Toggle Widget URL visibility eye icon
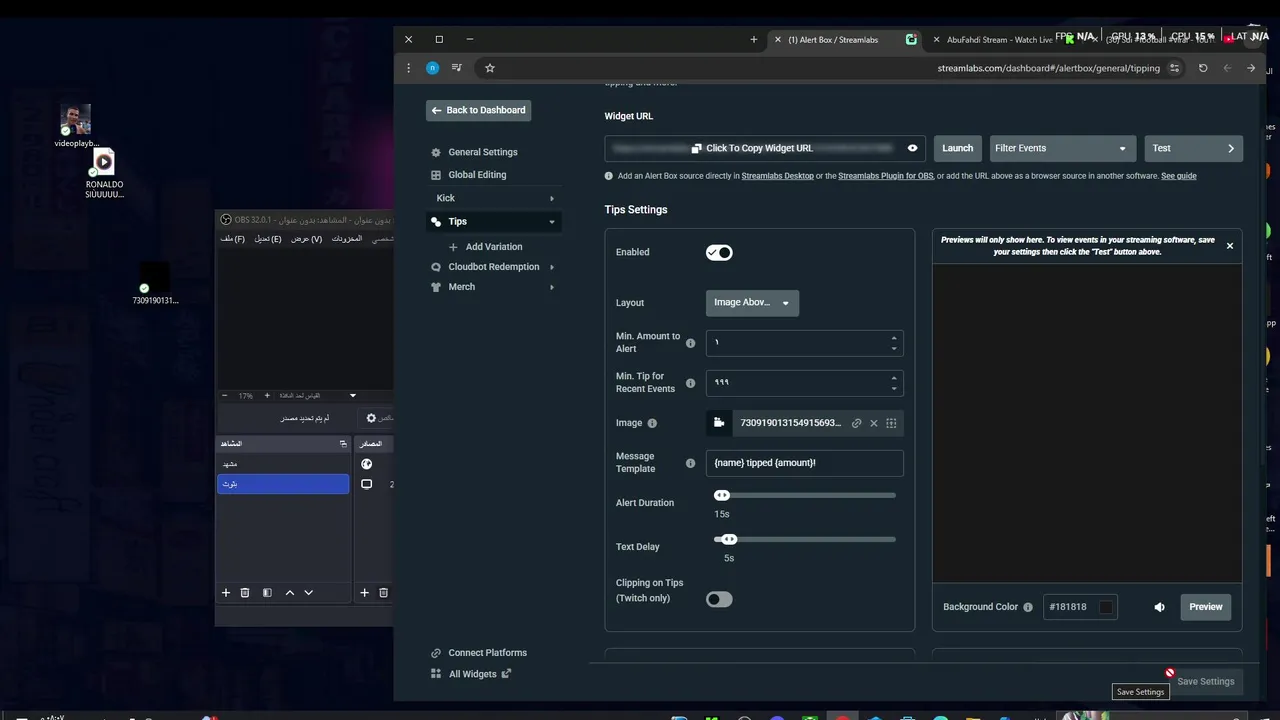Screen dimensions: 1280x720 912,148
